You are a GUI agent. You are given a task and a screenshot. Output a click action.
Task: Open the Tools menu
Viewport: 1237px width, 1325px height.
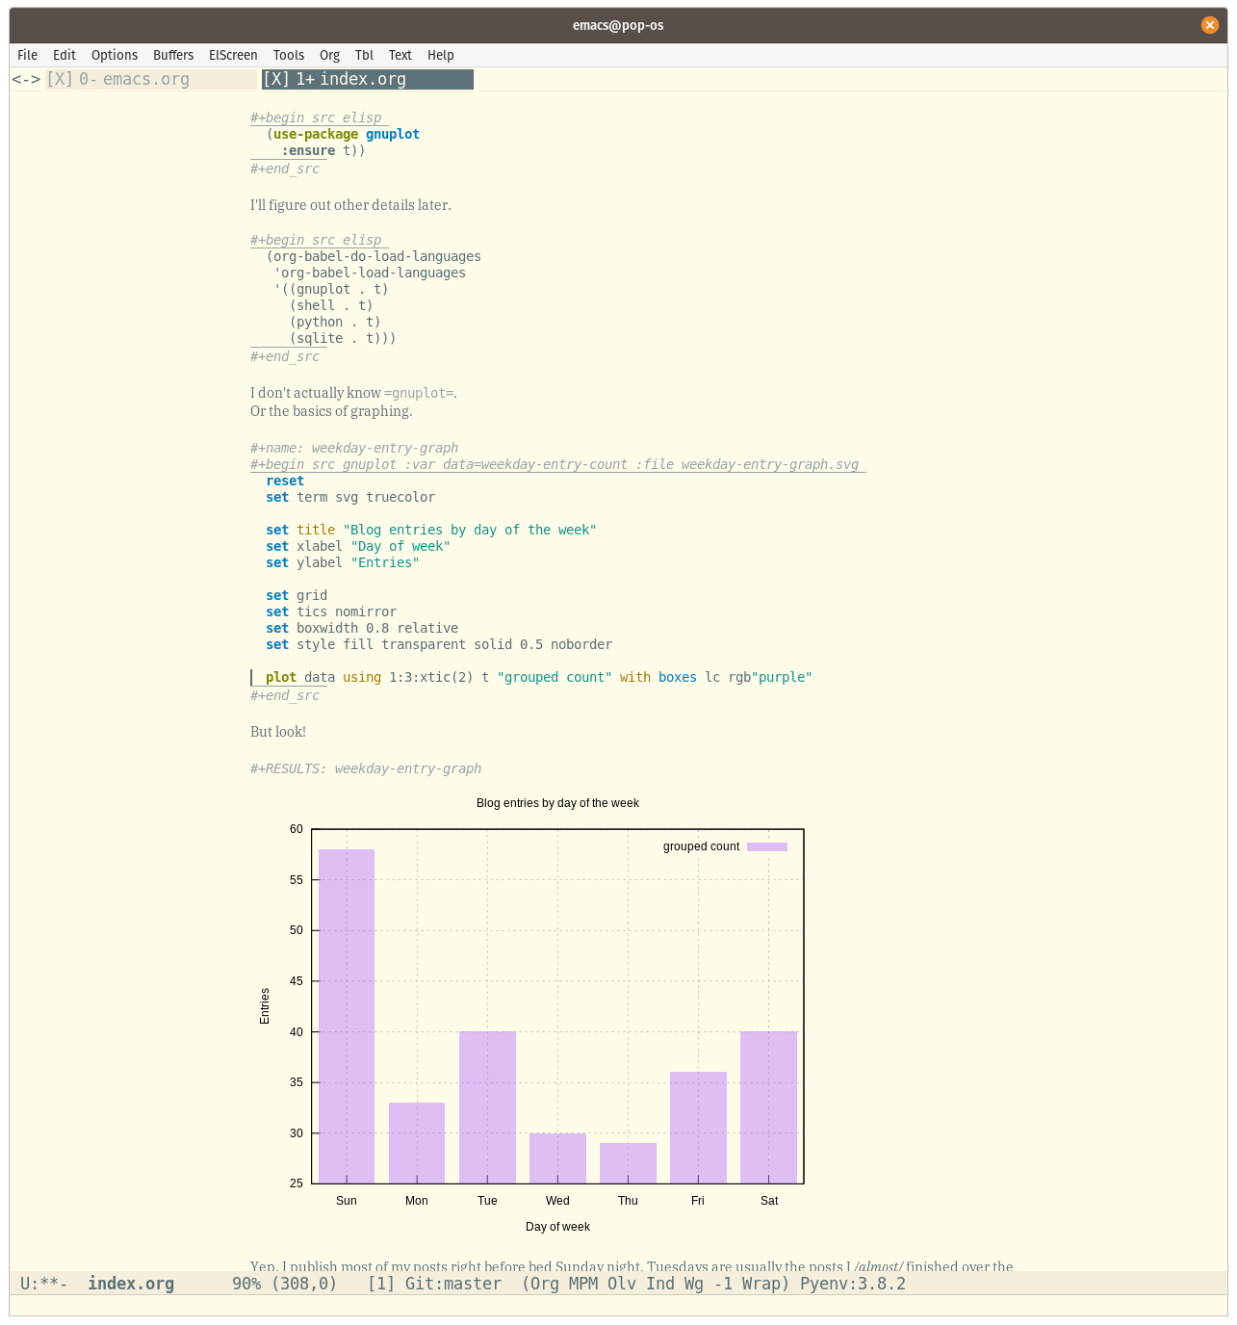(288, 55)
